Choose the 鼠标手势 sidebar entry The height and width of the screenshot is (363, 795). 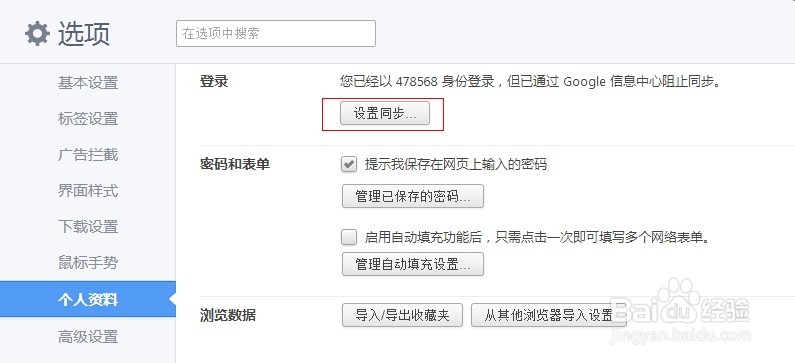point(88,263)
